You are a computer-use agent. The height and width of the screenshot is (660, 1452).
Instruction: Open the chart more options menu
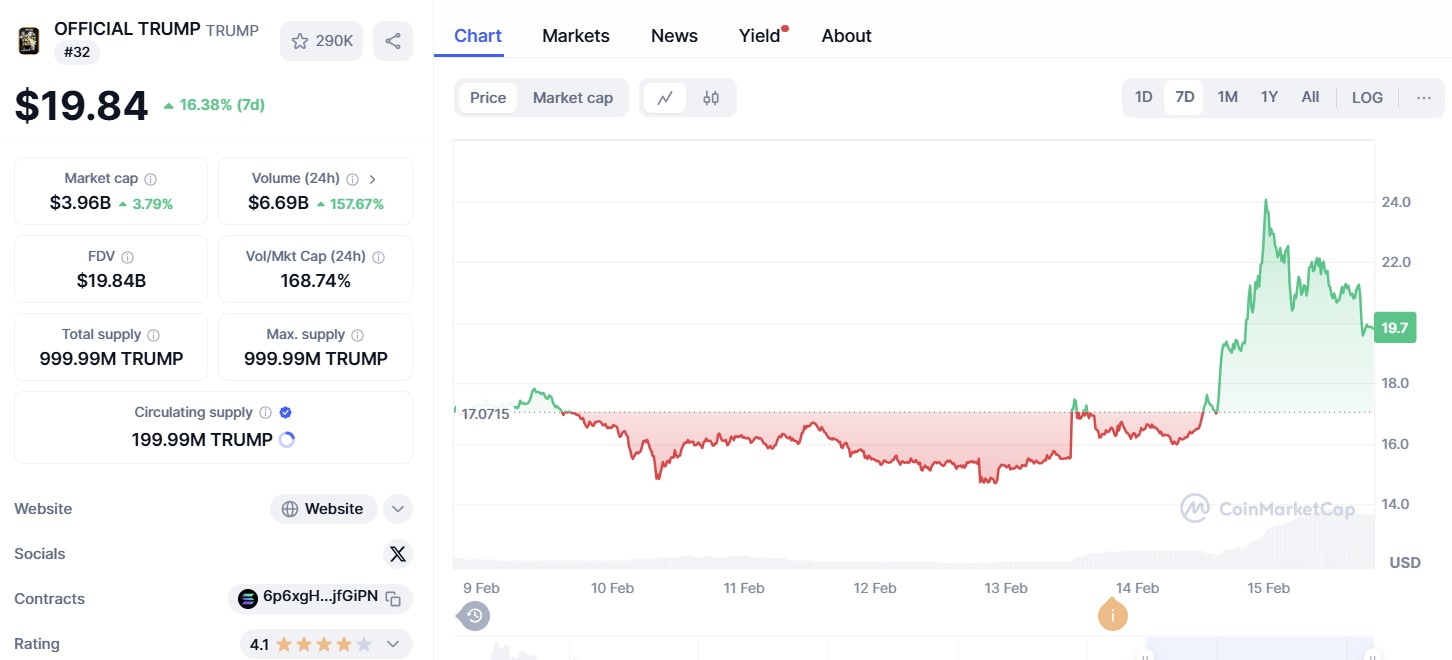(x=1424, y=98)
